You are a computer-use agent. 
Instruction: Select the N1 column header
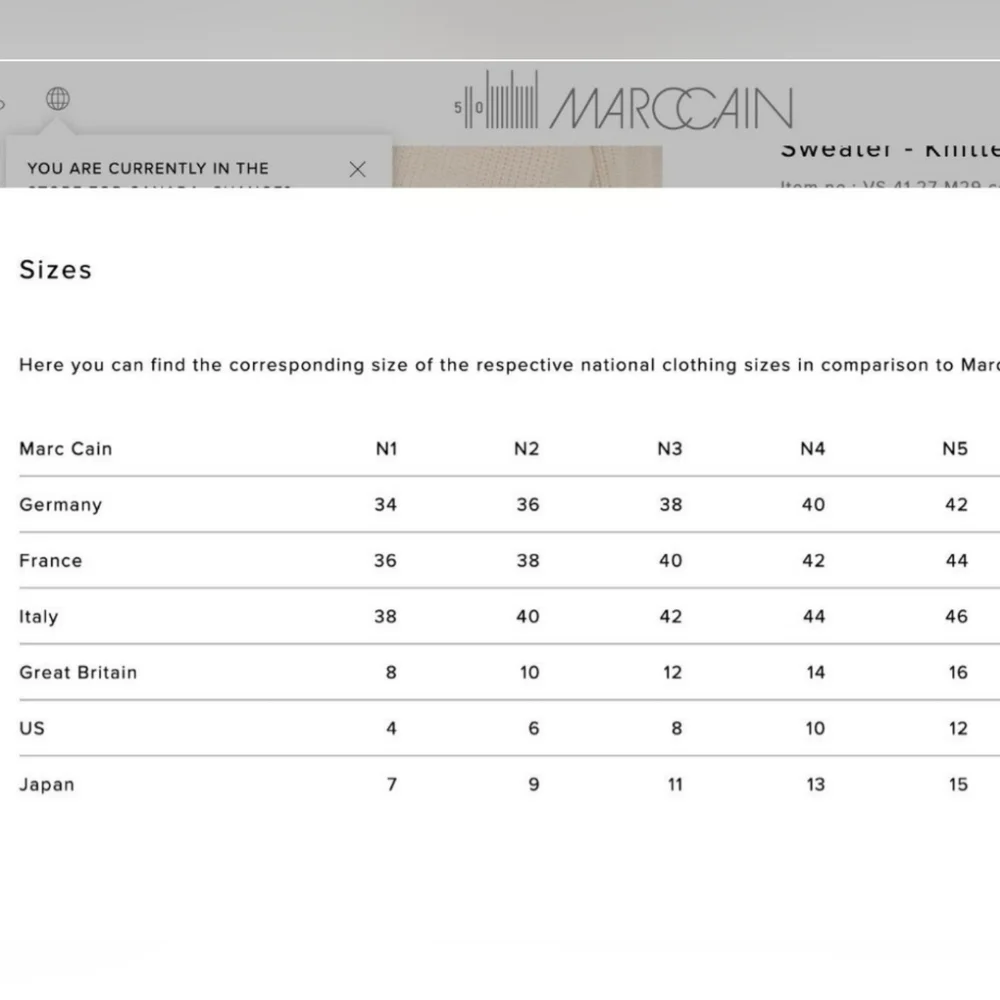point(386,449)
